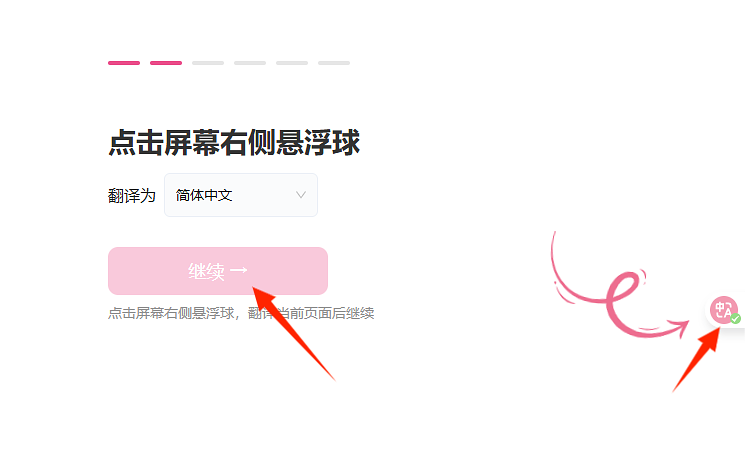The image size is (745, 450).
Task: Click the floating translate ball icon
Action: (x=723, y=310)
